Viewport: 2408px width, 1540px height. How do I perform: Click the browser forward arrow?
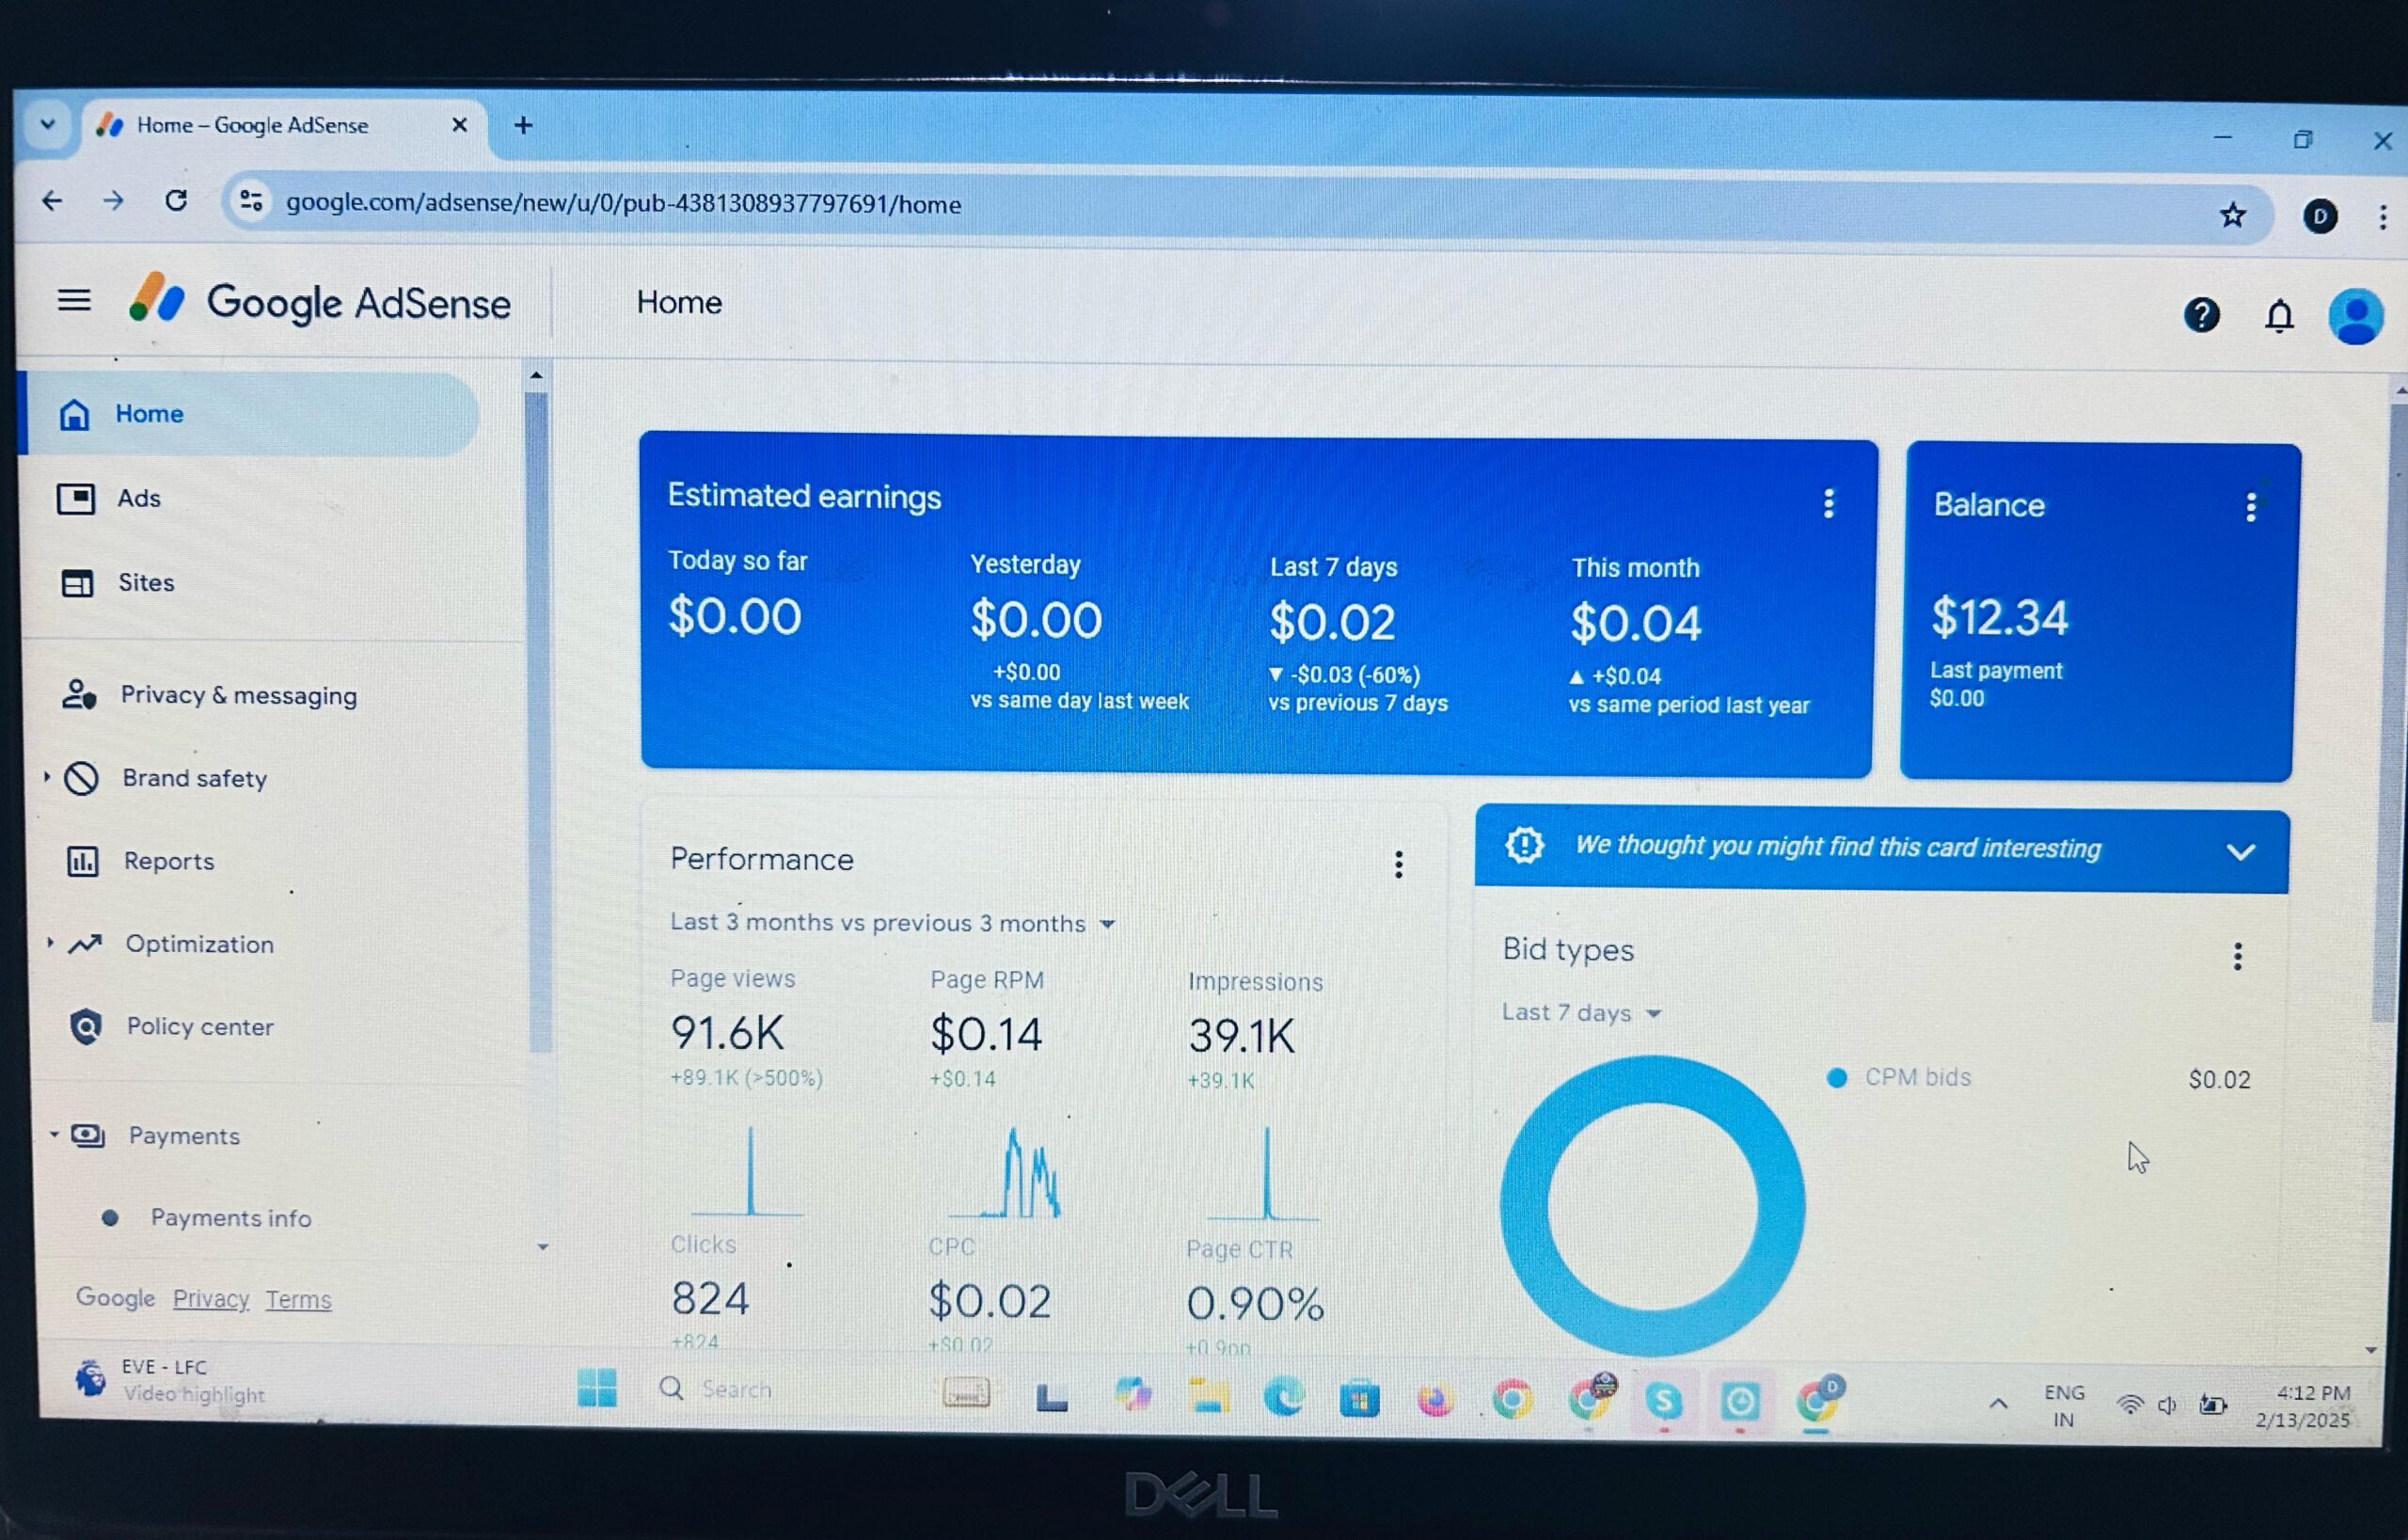pos(113,201)
